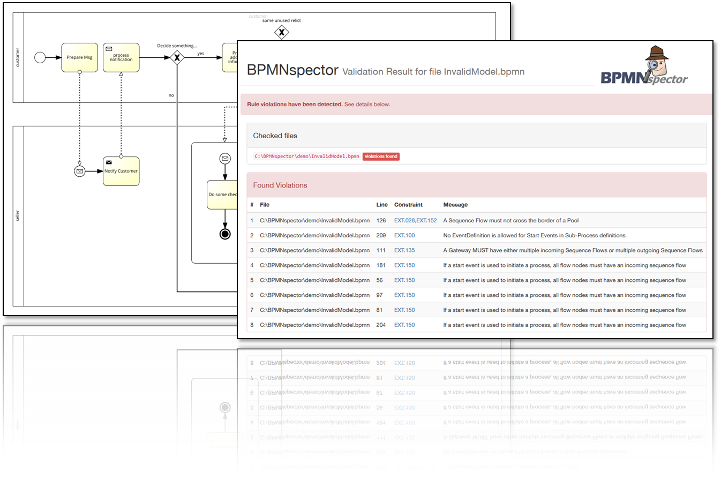This screenshot has height=492, width=721.
Task: Click the customer pool label in diagram
Action: point(18,57)
